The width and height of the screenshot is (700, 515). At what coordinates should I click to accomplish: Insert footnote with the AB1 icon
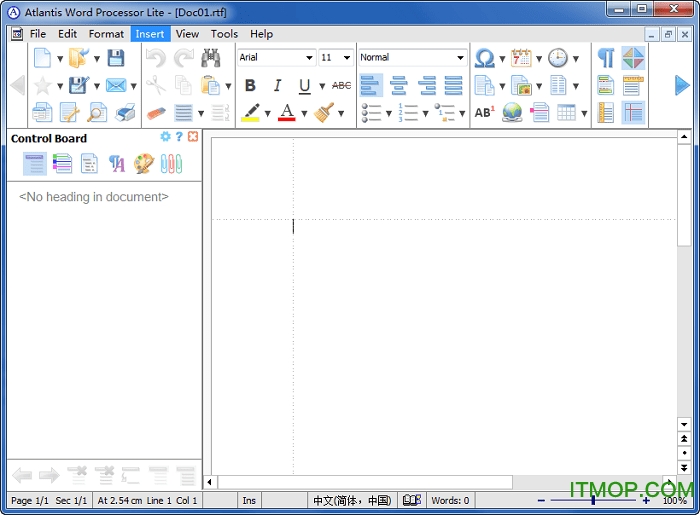click(484, 112)
